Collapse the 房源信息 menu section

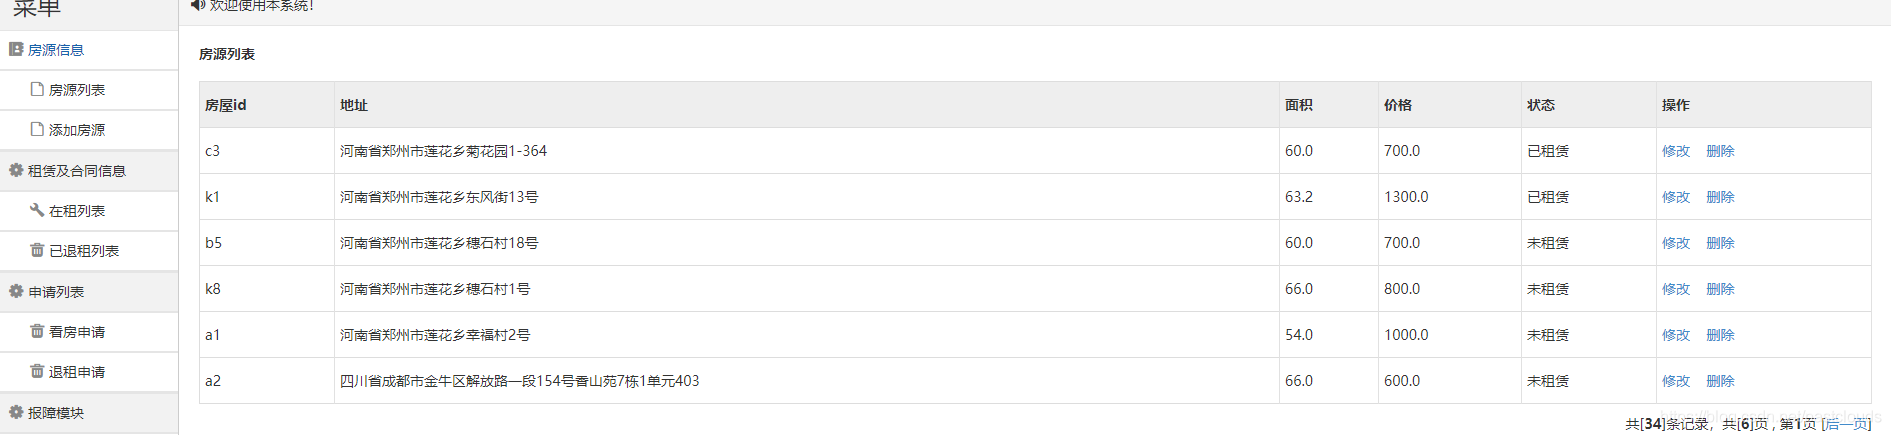point(56,50)
